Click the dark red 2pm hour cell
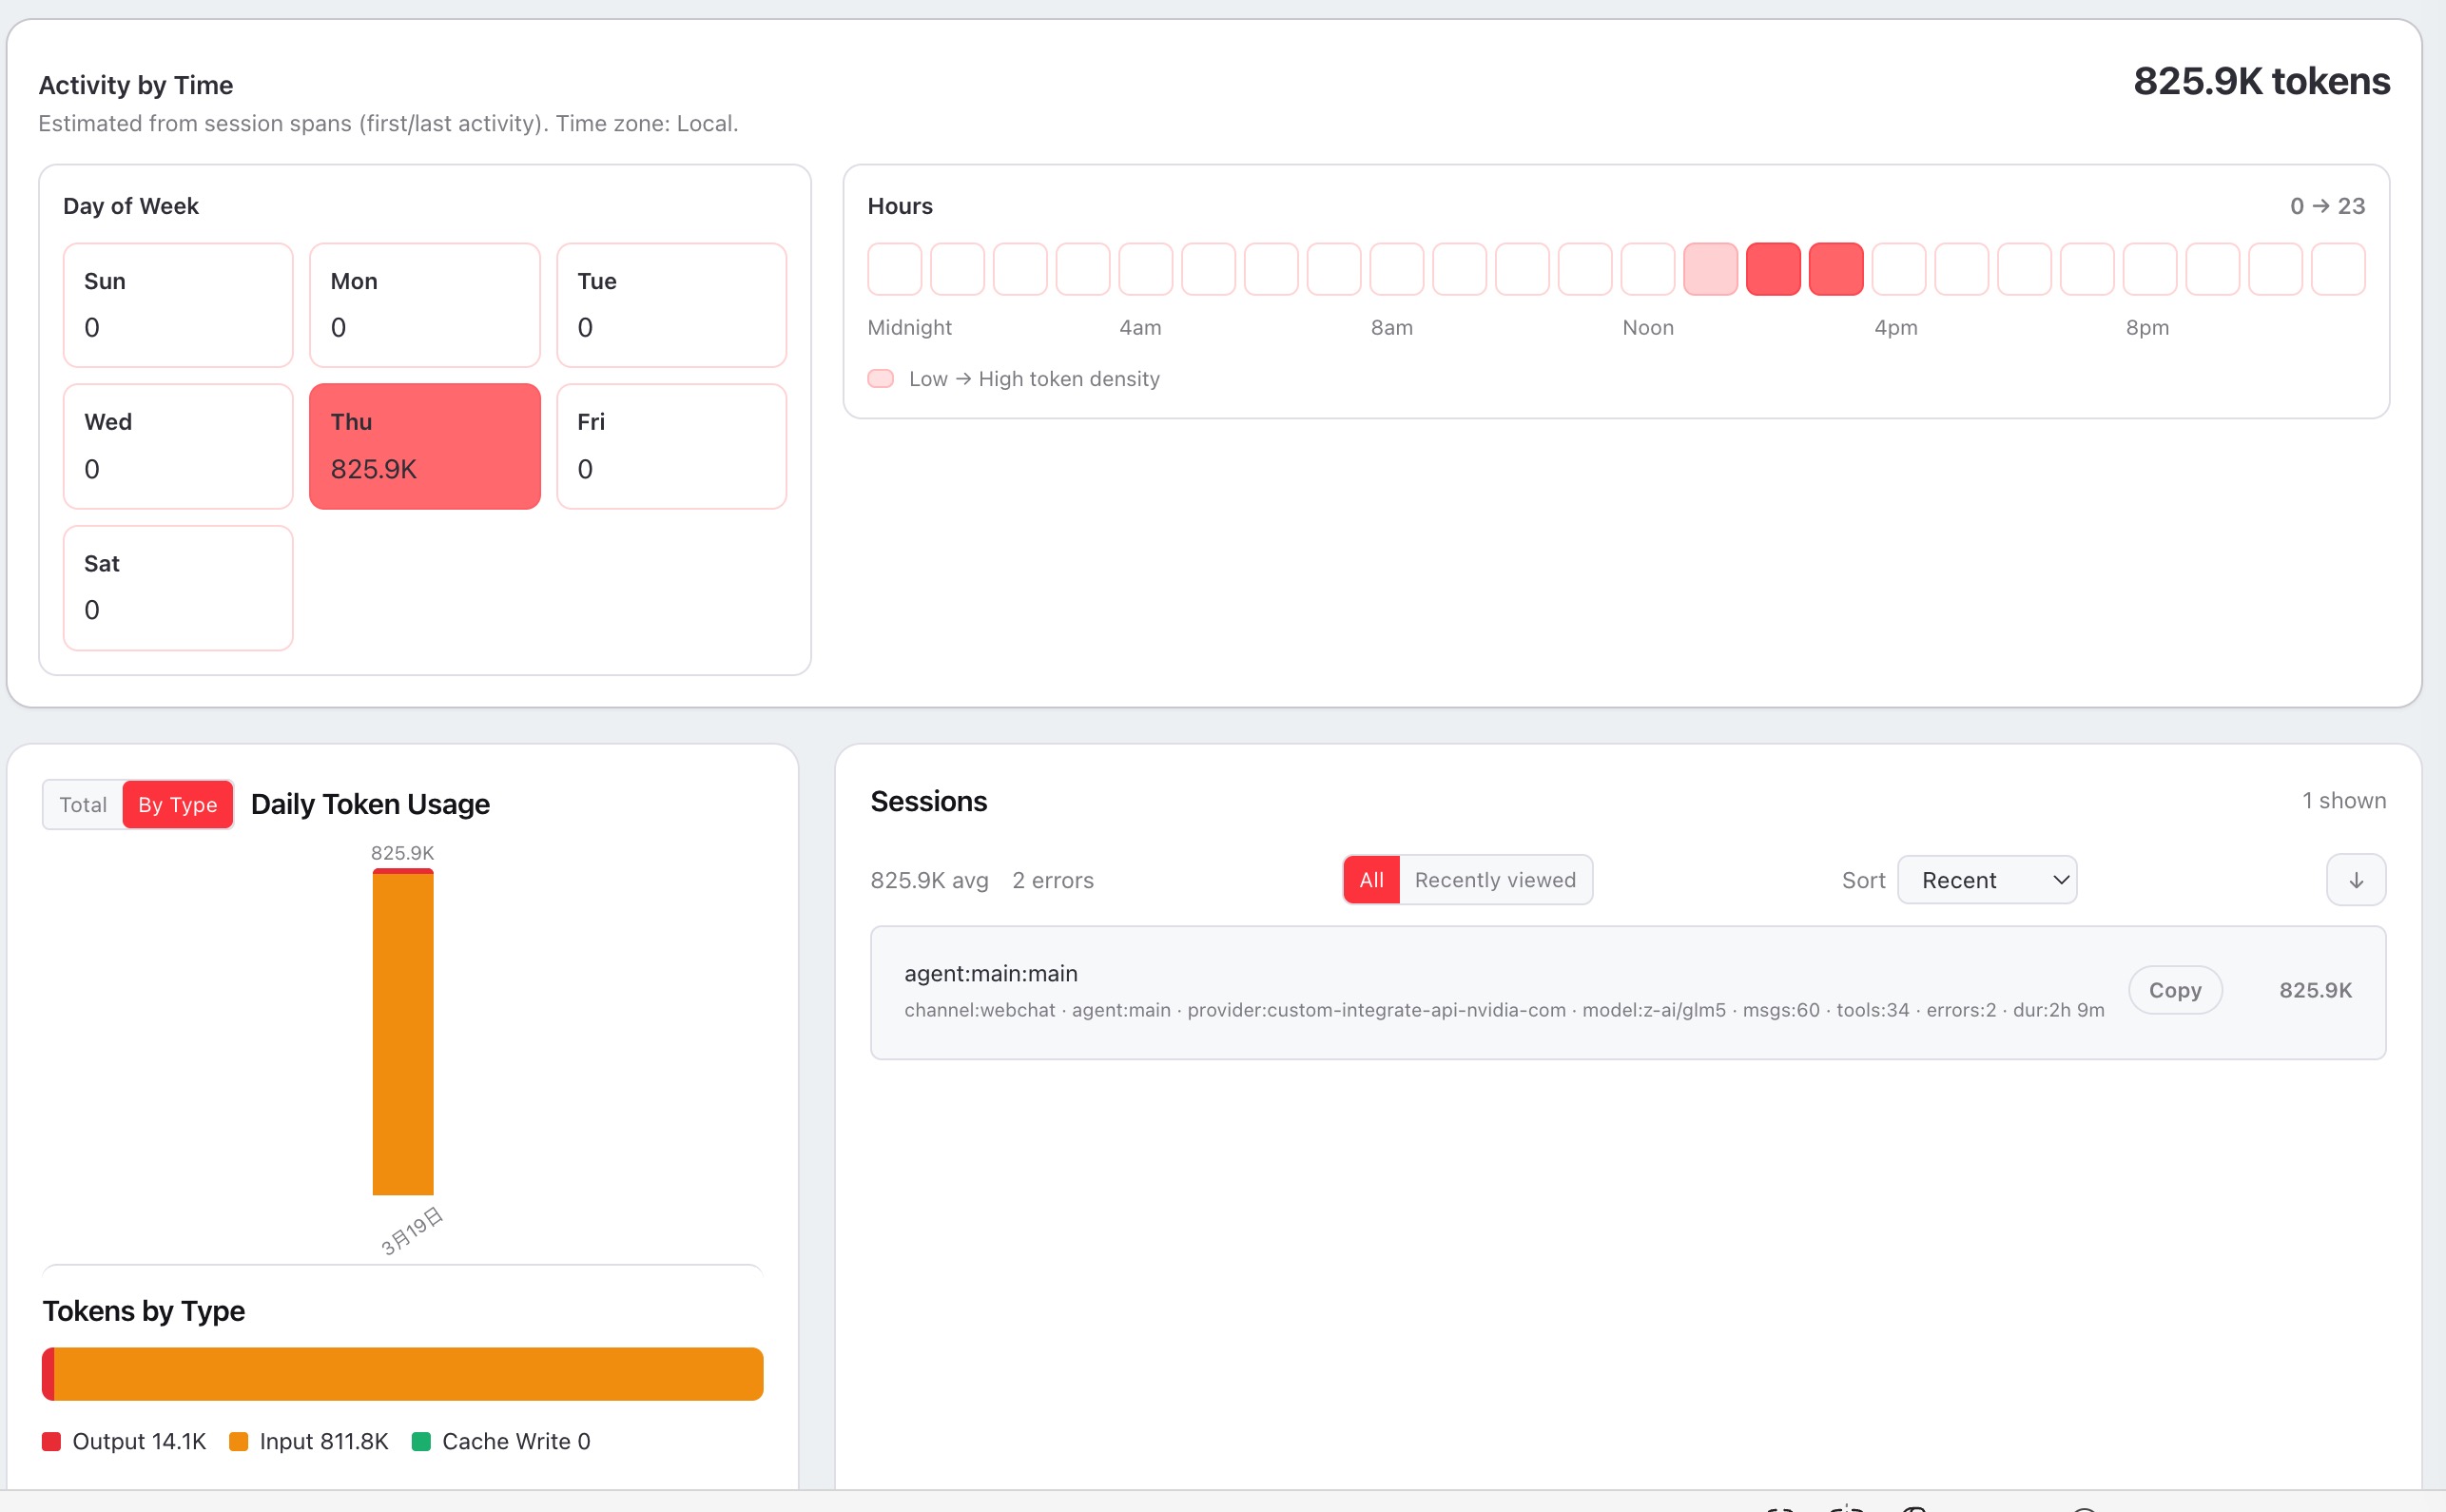The image size is (2446, 1512). pos(1773,269)
